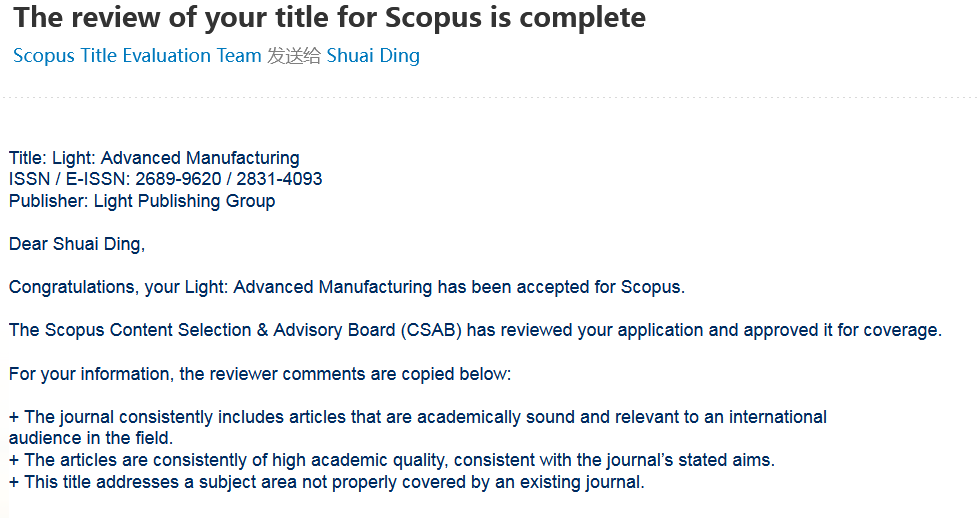This screenshot has width=979, height=518.
Task: Click the email subject heading
Action: click(329, 18)
